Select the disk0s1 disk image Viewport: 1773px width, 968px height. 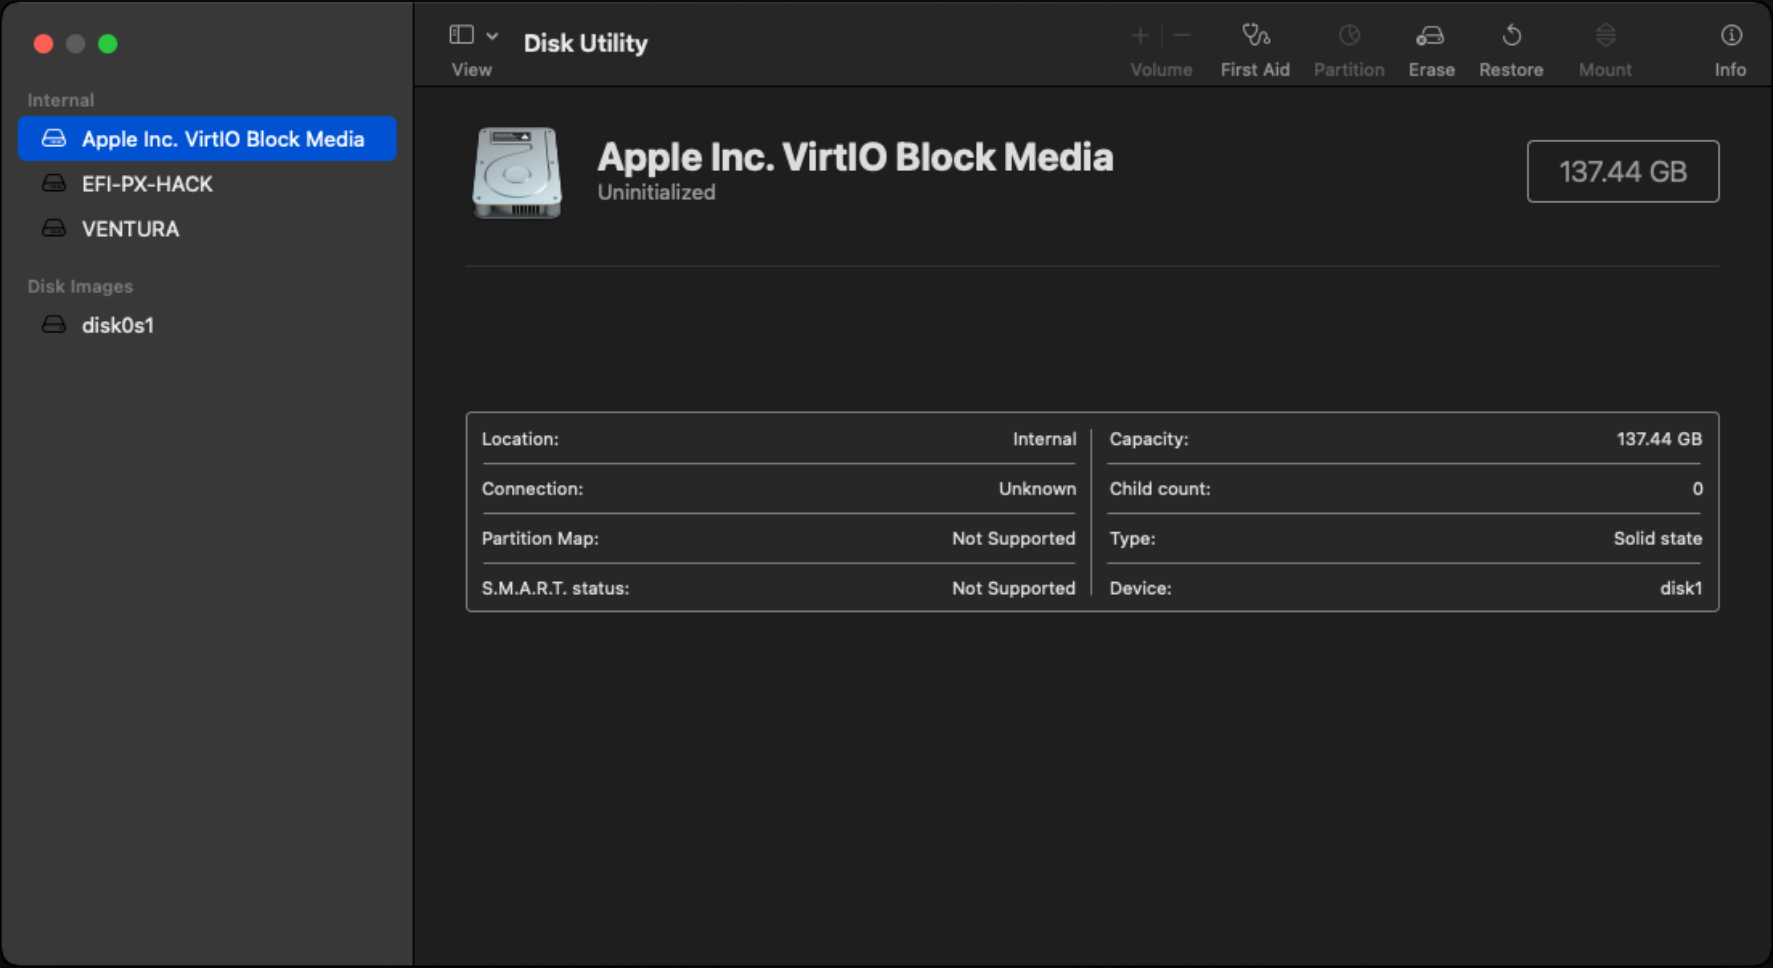click(207, 325)
